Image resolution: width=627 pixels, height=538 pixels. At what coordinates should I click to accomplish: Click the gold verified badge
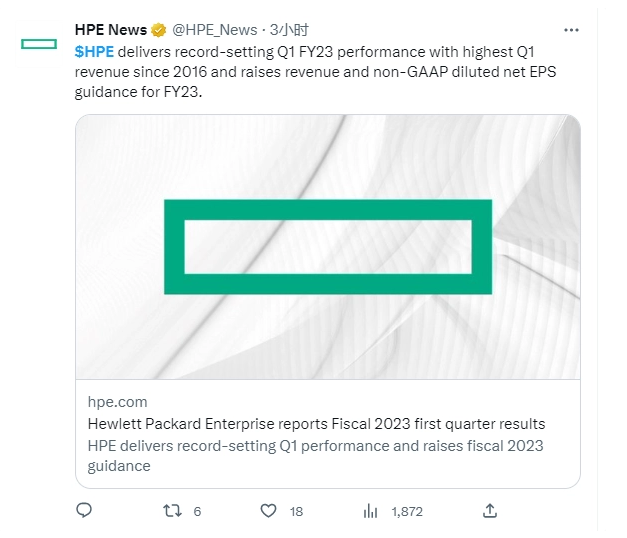(158, 30)
